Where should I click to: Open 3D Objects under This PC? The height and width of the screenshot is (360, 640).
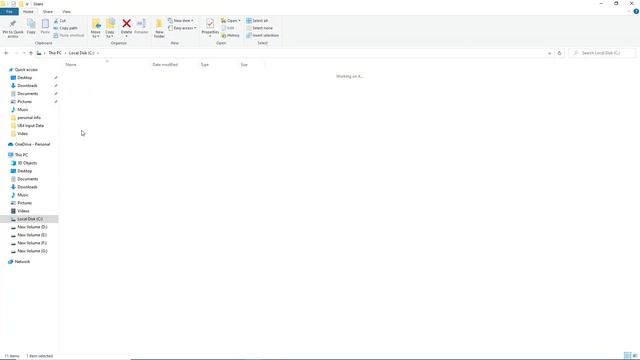pyautogui.click(x=27, y=163)
